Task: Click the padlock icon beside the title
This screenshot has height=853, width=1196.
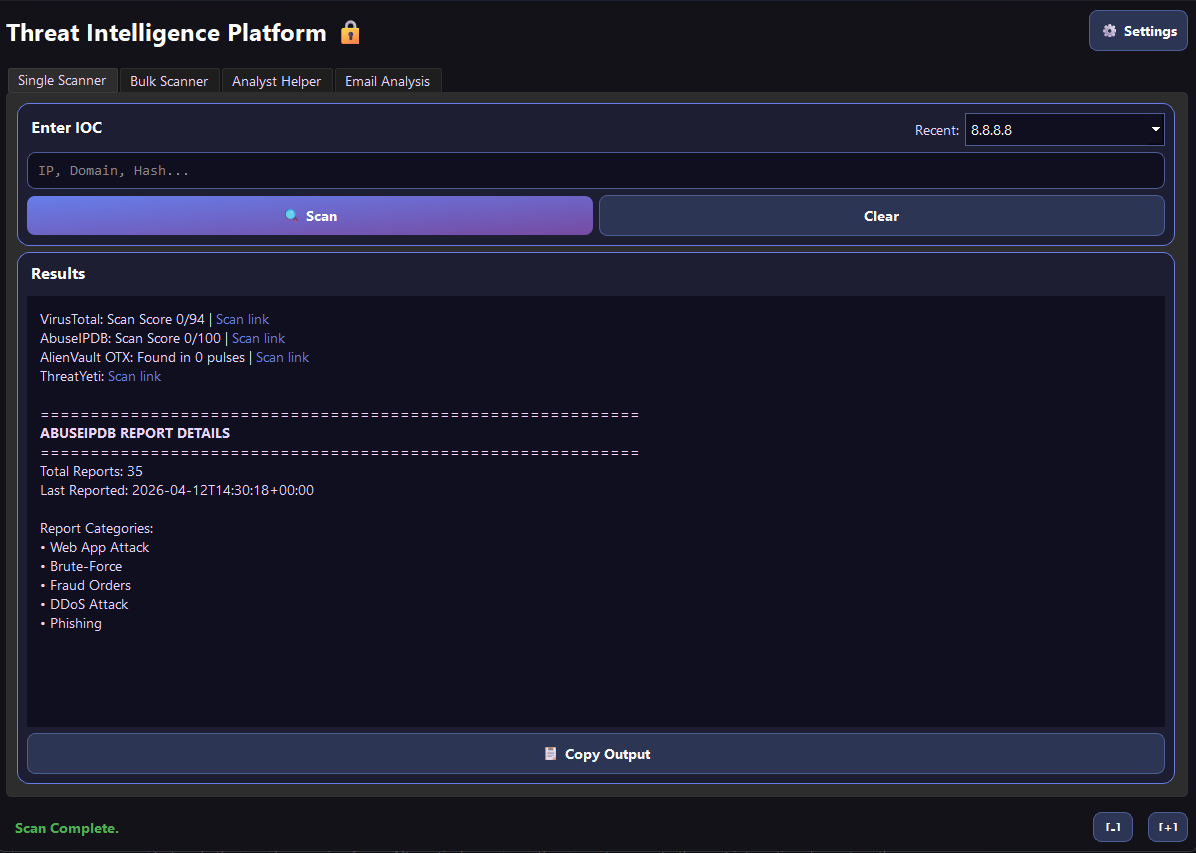Action: [350, 33]
